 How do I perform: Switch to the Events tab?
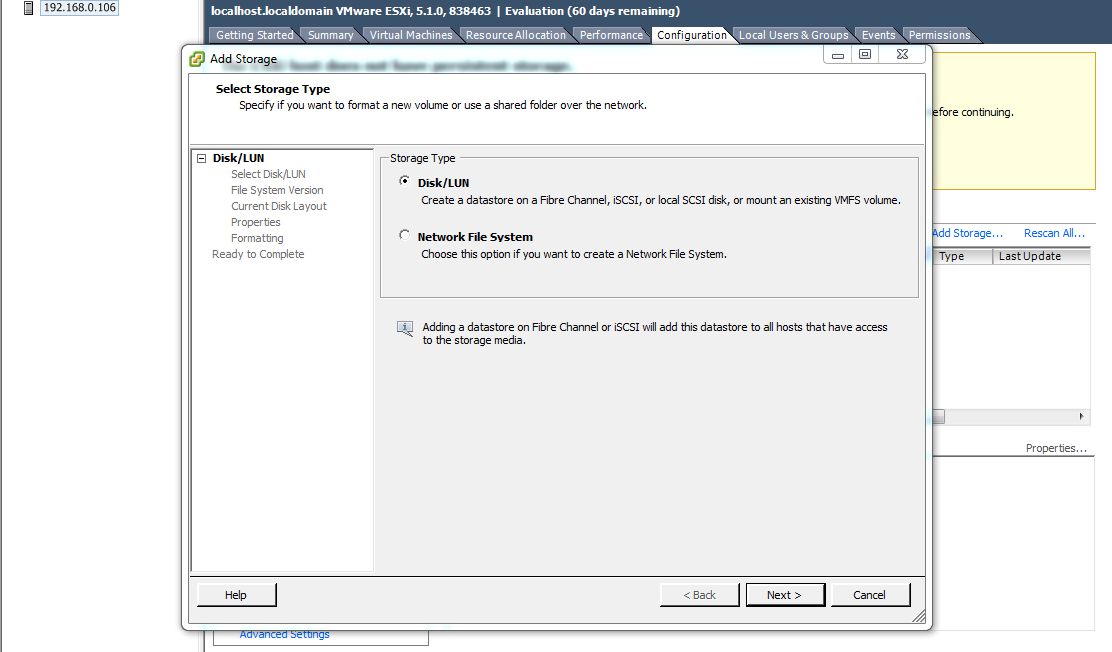(x=878, y=35)
